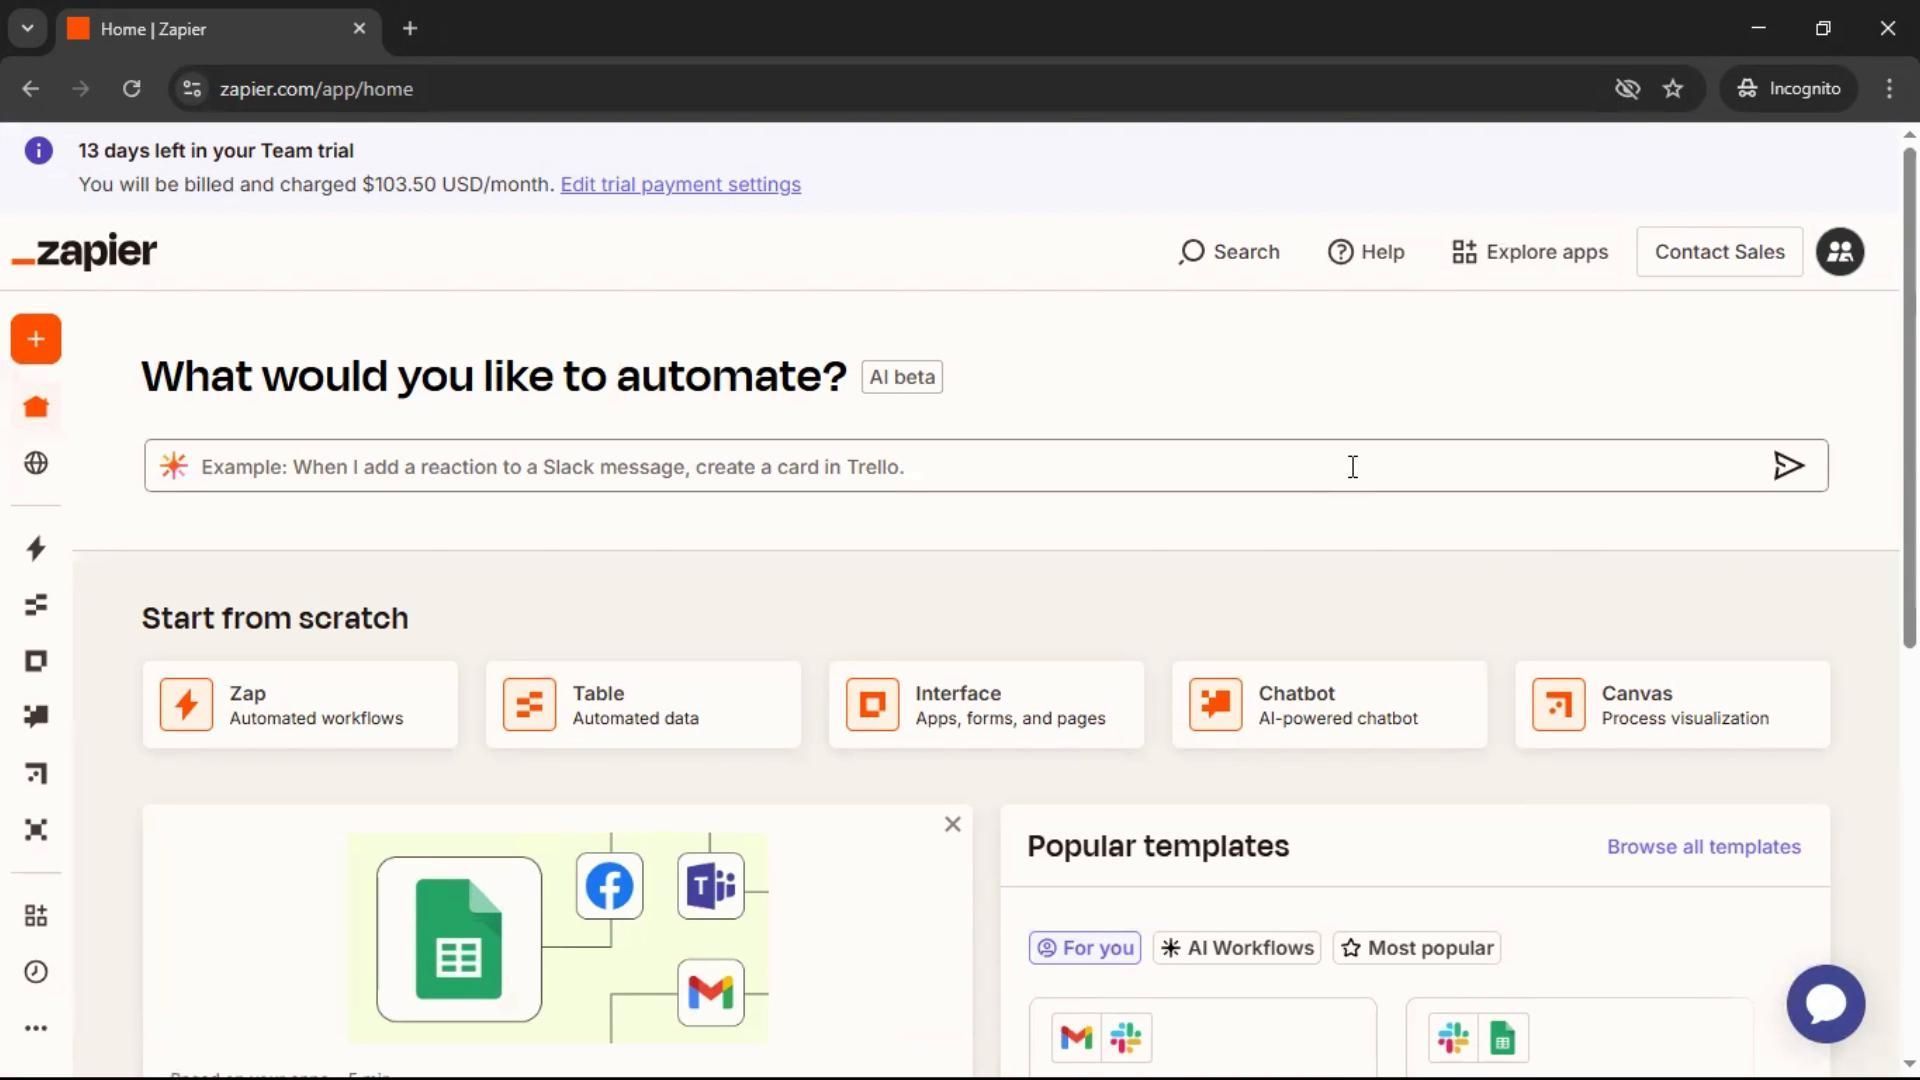Select the Most popular filter chip
The image size is (1920, 1080).
1417,948
